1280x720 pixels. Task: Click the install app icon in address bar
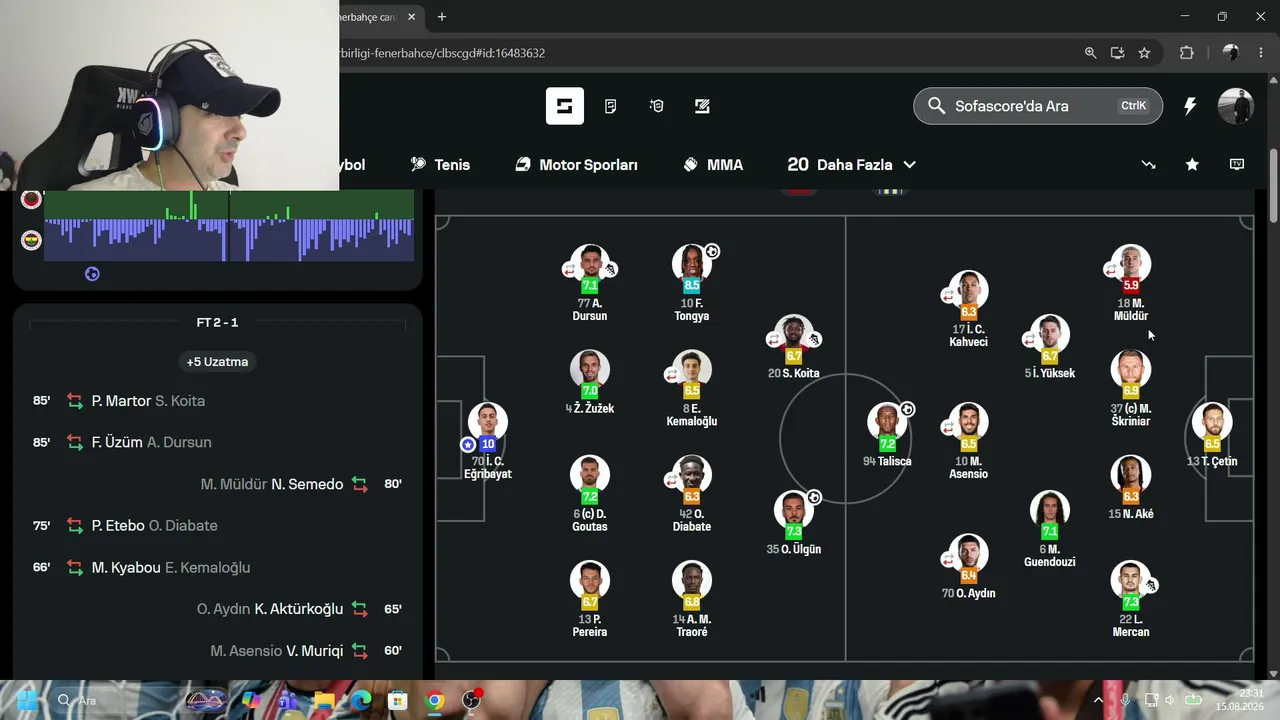pos(1118,53)
